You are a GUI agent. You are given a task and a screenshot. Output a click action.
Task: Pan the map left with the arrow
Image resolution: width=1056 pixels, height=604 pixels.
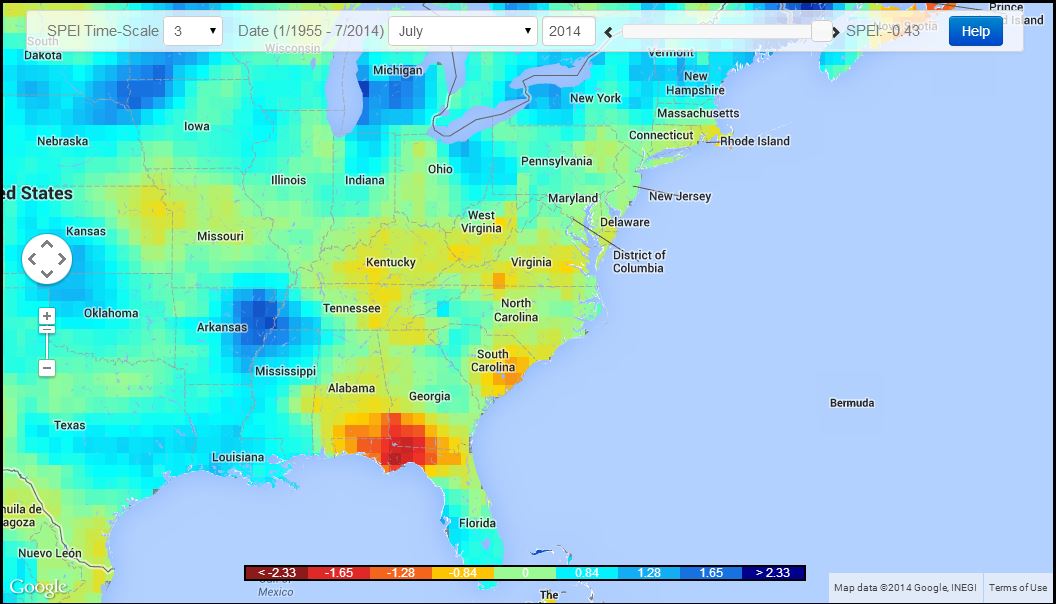[32, 260]
